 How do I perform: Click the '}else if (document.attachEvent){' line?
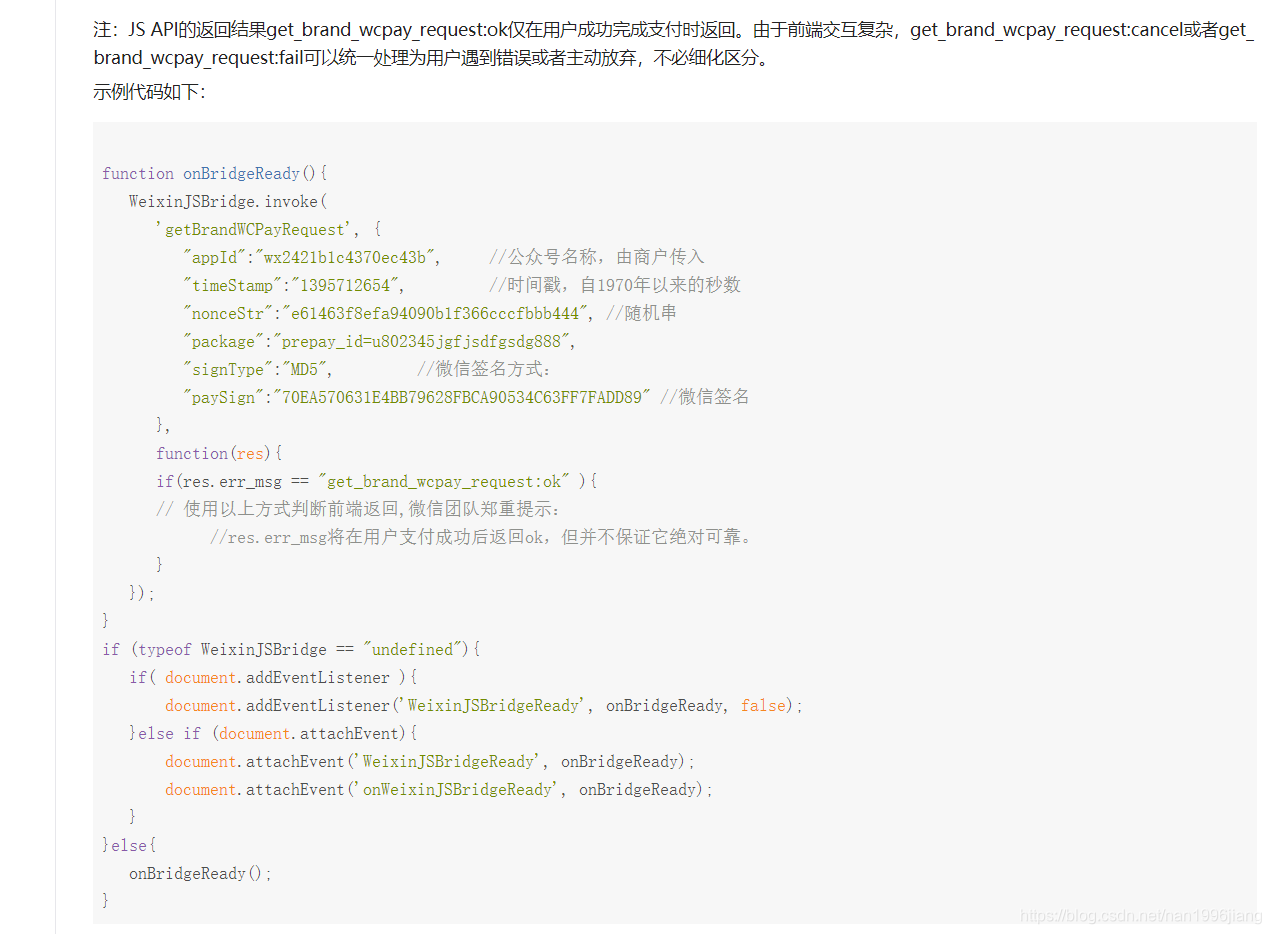[273, 733]
